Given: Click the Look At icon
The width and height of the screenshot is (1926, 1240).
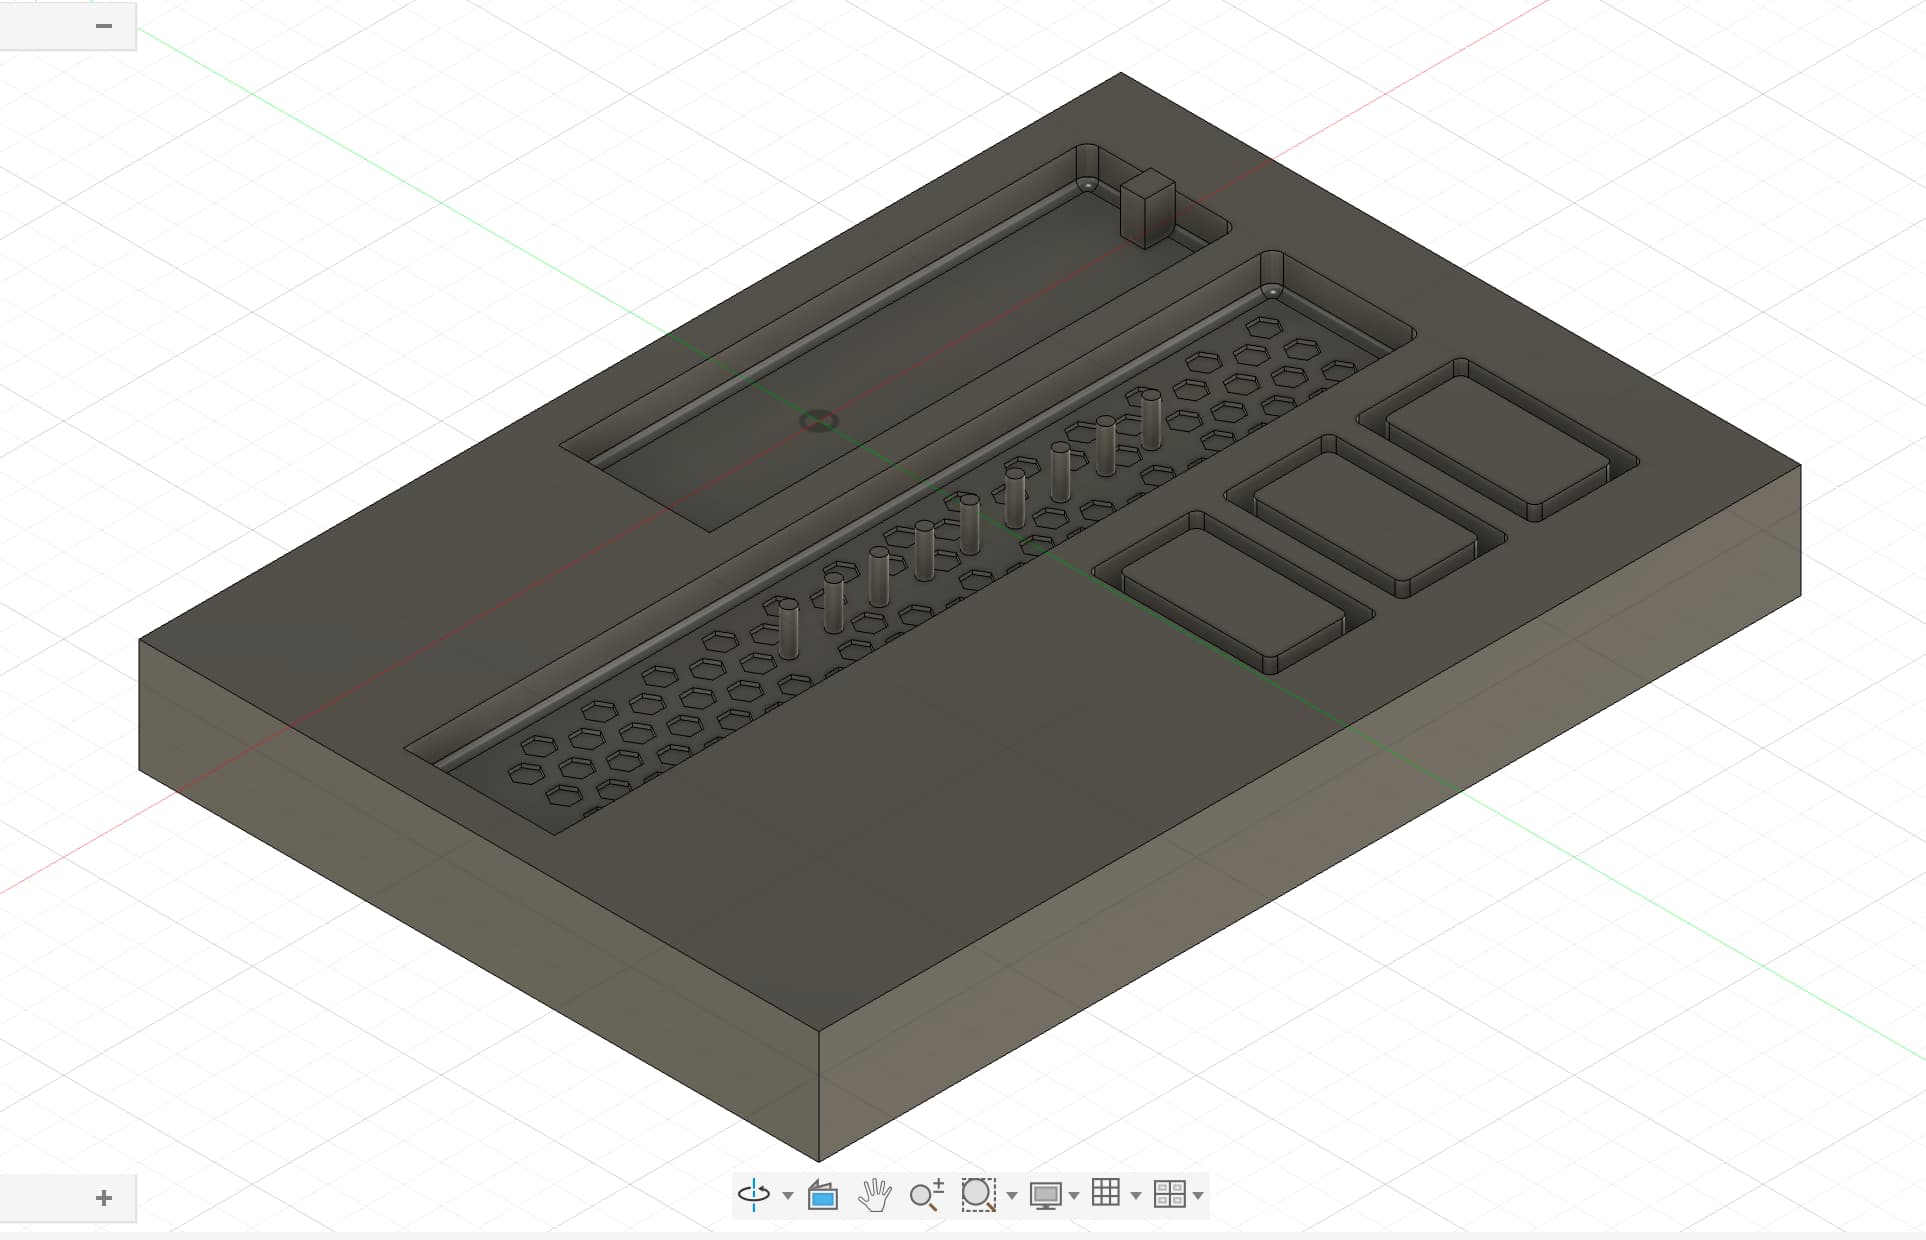Looking at the screenshot, I should pos(822,1194).
